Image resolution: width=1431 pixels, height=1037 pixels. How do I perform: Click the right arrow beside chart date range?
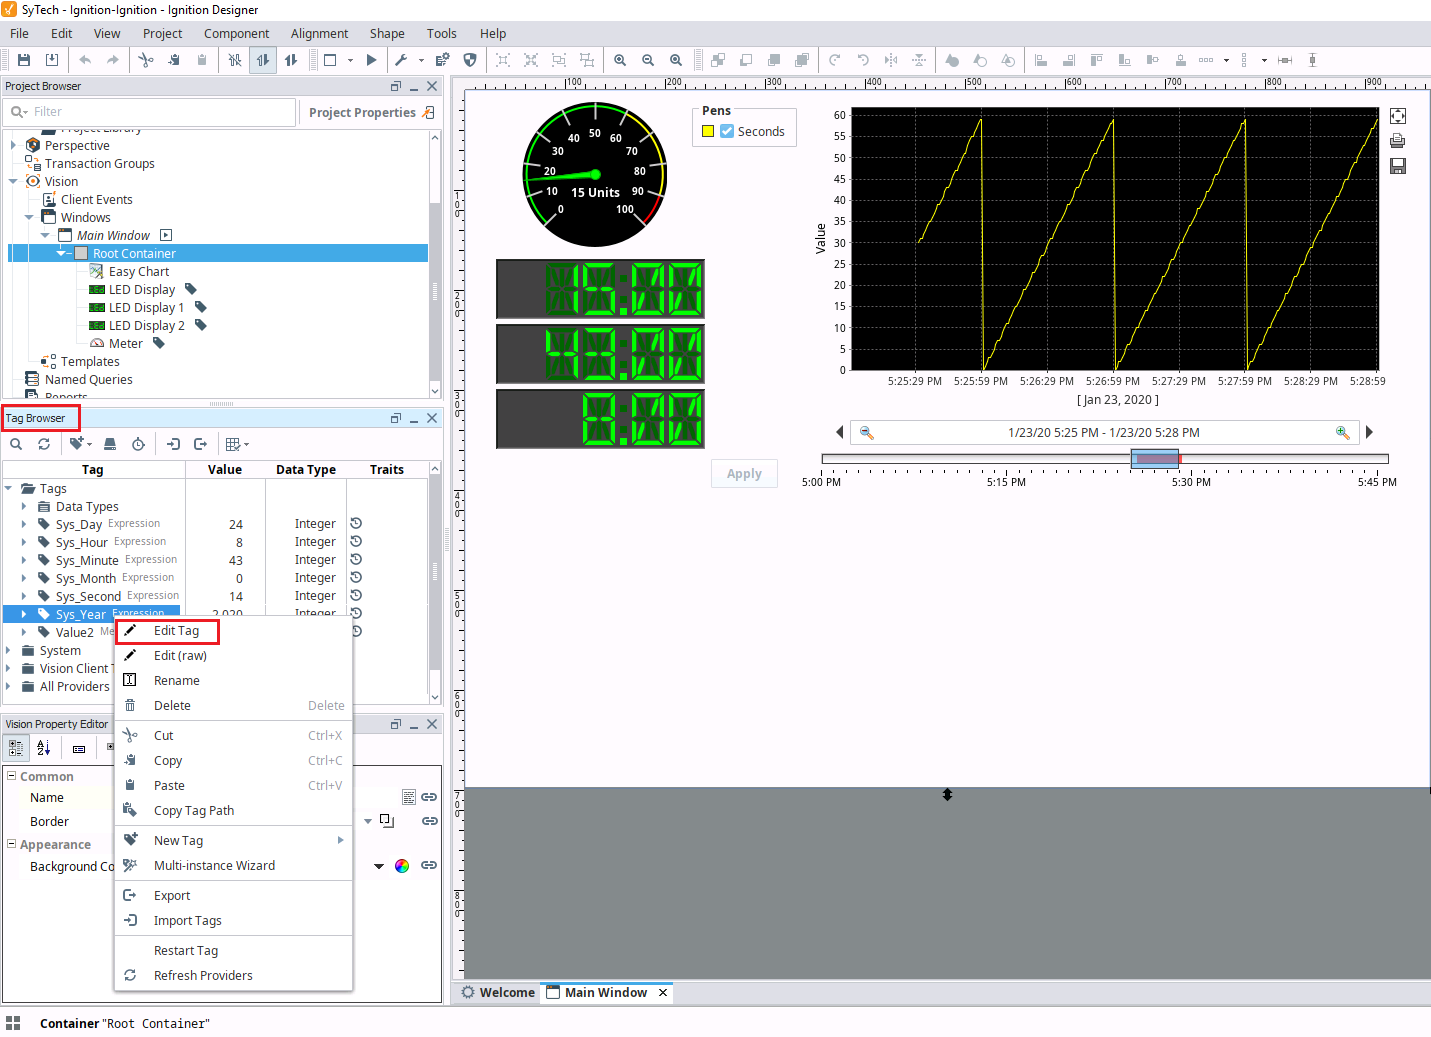click(x=1369, y=432)
